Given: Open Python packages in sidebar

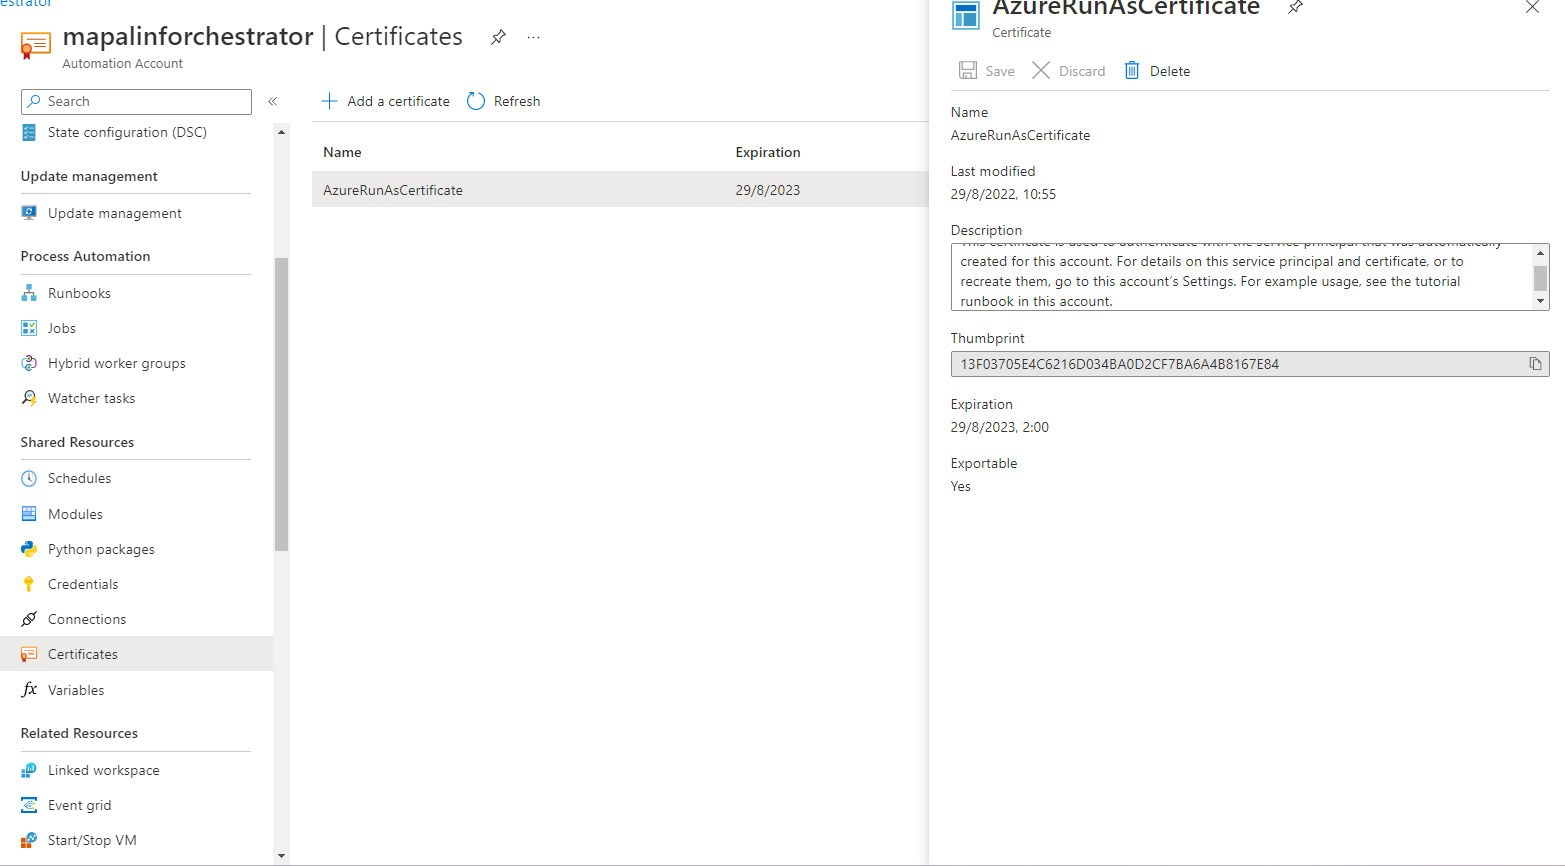Looking at the screenshot, I should point(101,549).
